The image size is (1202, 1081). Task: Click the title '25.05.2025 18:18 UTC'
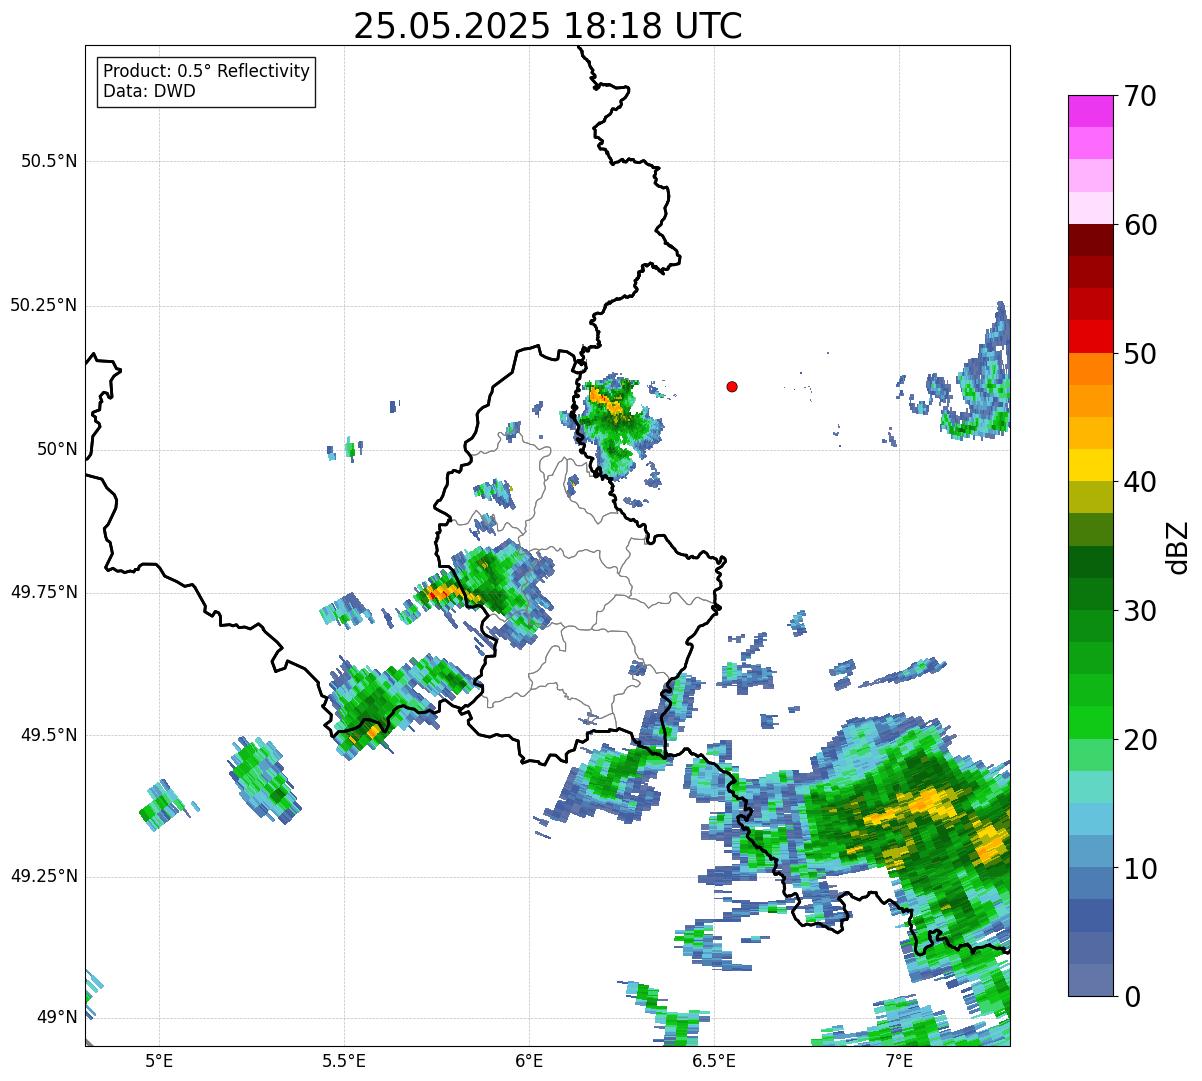(x=548, y=26)
